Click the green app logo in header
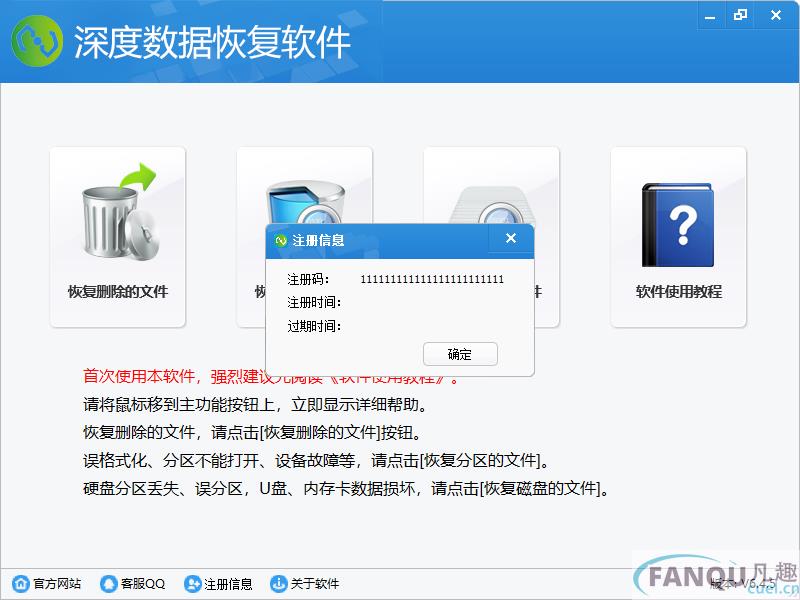 pyautogui.click(x=37, y=41)
